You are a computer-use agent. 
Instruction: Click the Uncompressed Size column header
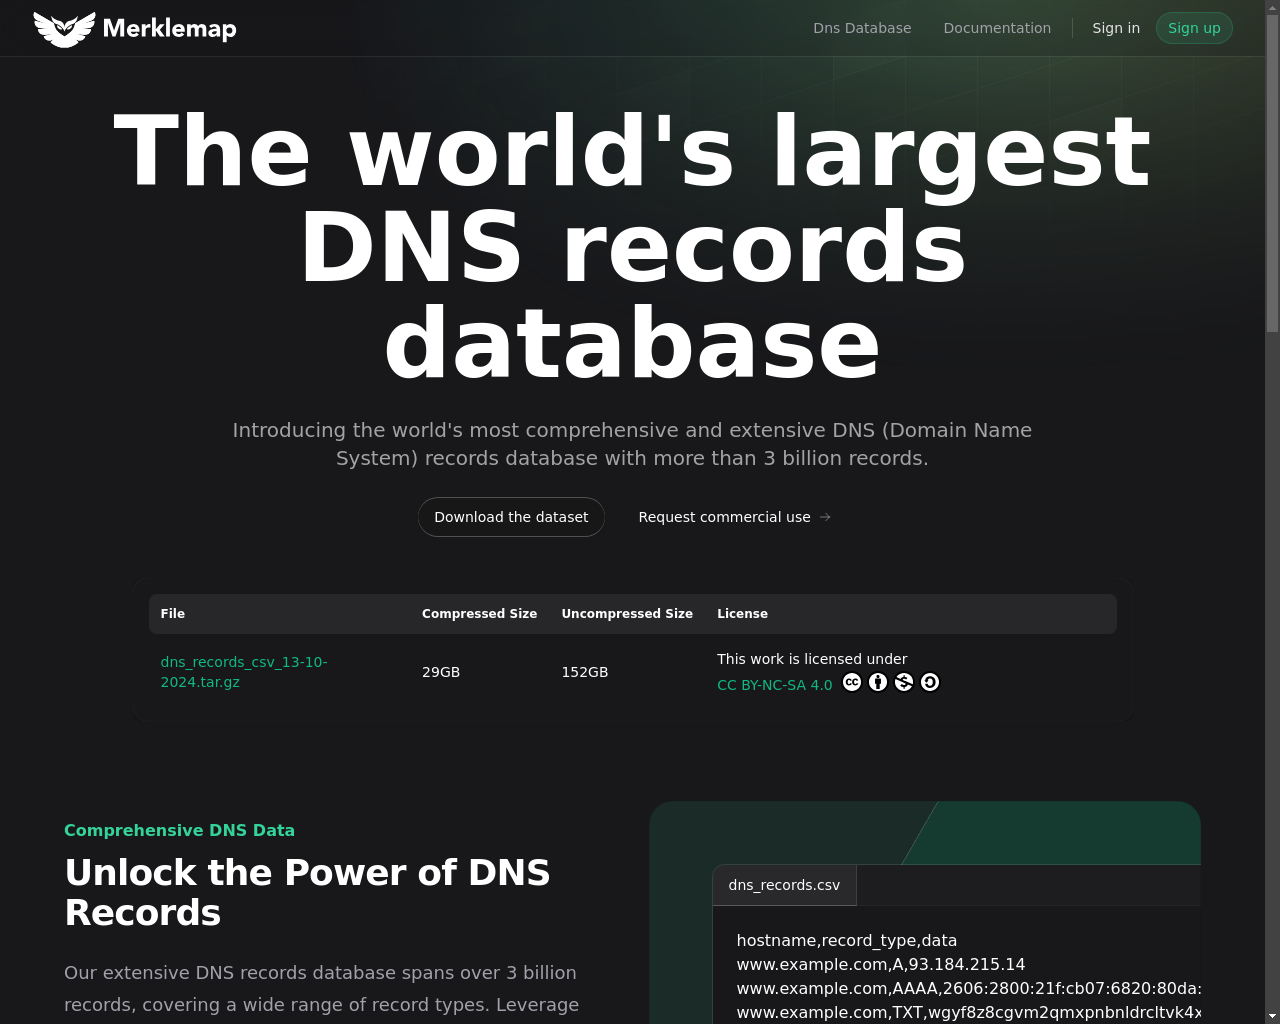(627, 614)
